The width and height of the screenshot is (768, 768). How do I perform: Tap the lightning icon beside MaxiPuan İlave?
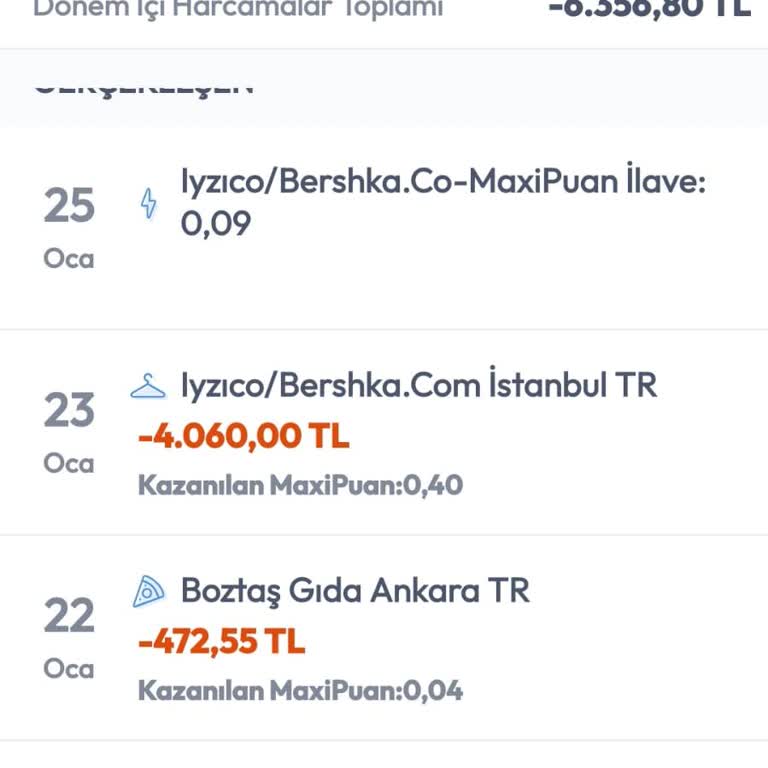(x=149, y=204)
